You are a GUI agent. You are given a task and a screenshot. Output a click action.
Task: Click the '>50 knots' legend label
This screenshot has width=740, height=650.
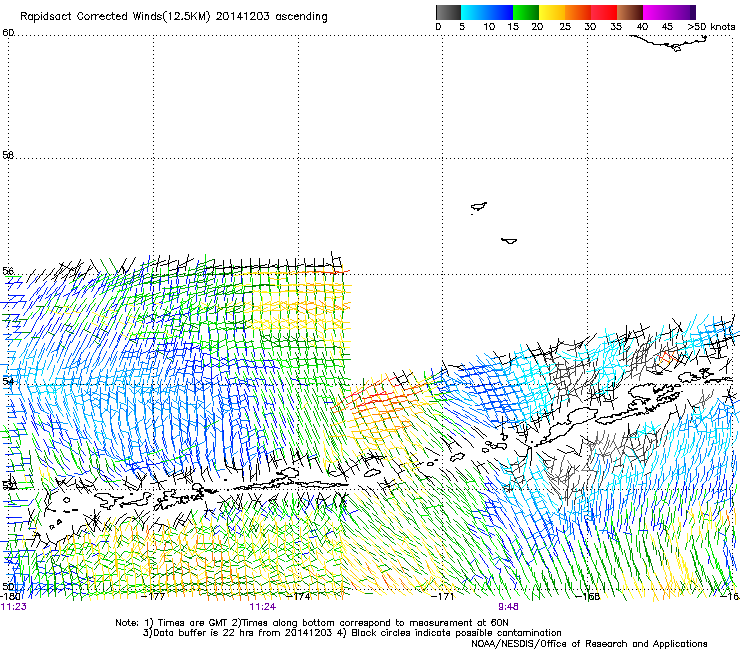point(711,27)
